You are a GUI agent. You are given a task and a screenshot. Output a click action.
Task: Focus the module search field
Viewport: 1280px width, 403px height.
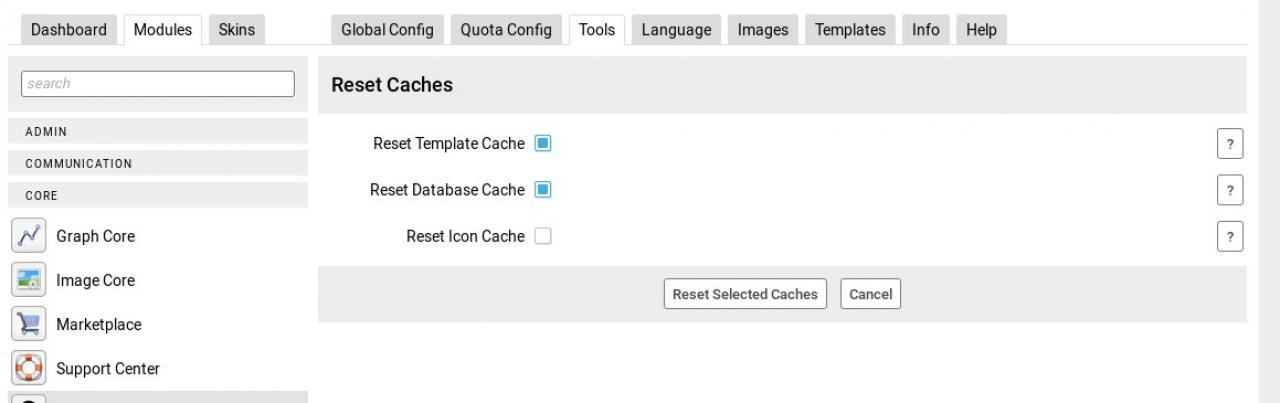point(158,84)
